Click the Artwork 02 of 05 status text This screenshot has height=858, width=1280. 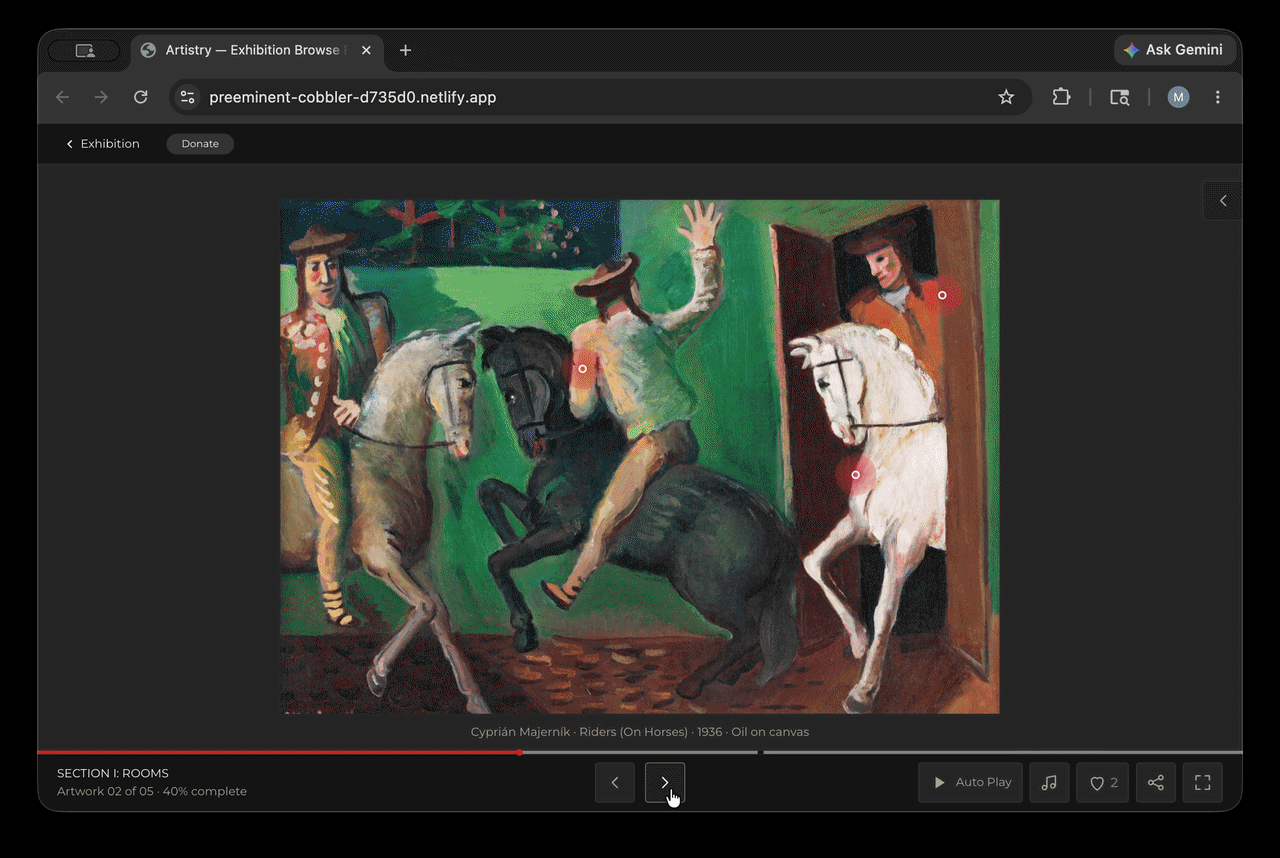coord(152,791)
